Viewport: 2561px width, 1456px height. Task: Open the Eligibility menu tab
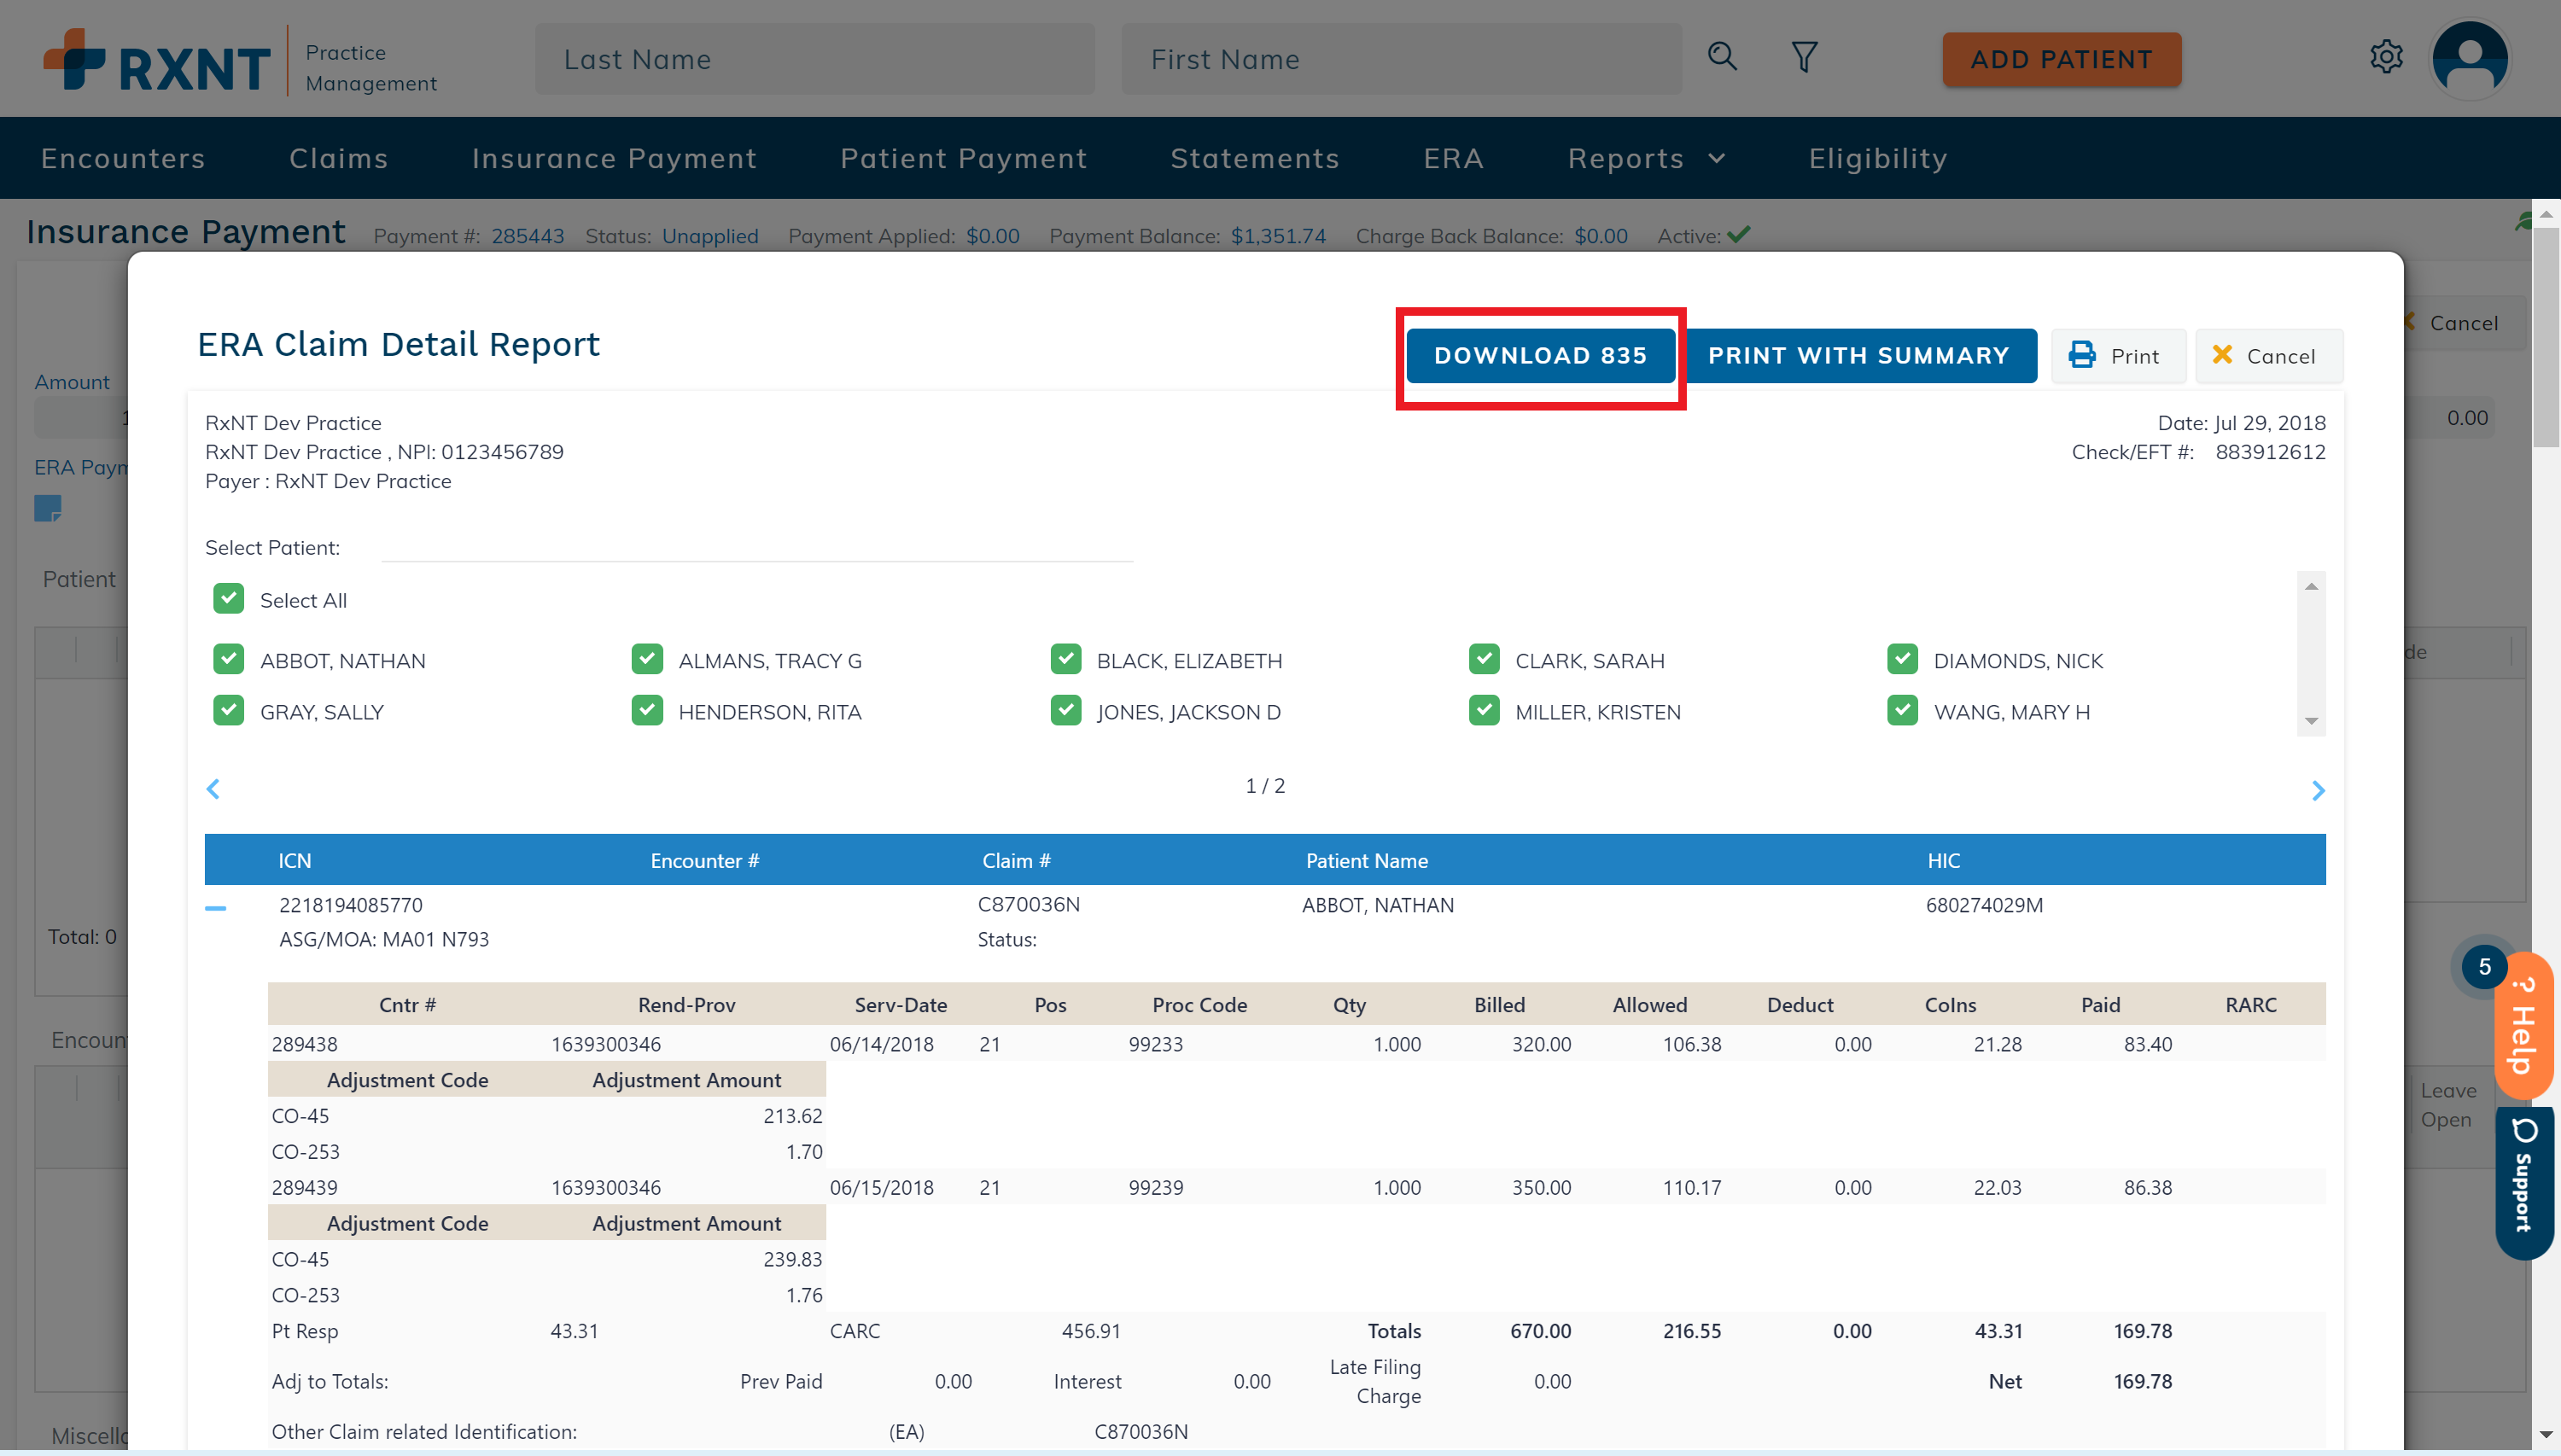click(x=1877, y=158)
